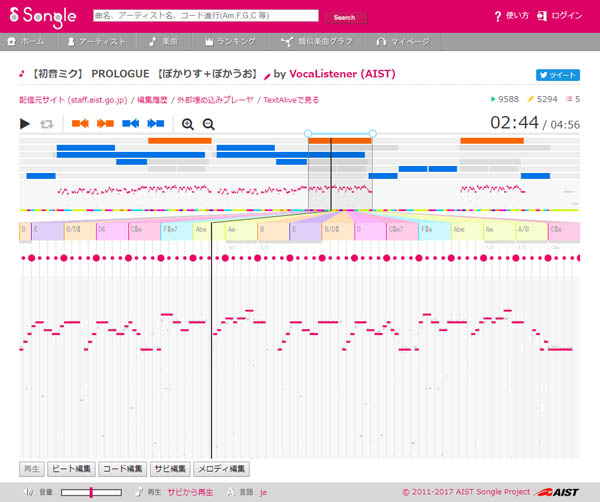Click the コード編集 chord edit button
This screenshot has height=502, width=600.
click(123, 468)
